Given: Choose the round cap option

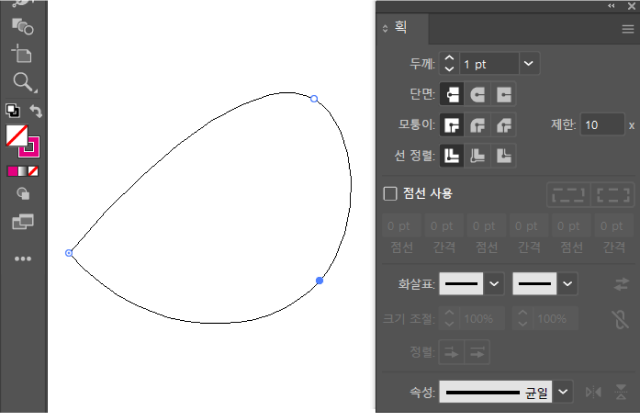Looking at the screenshot, I should point(479,94).
